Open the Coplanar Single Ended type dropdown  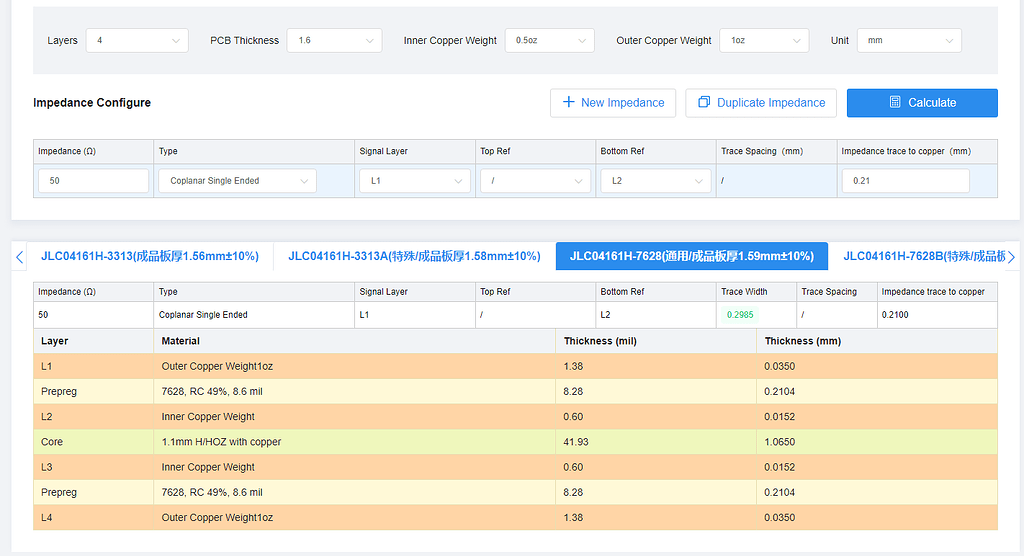pos(237,181)
